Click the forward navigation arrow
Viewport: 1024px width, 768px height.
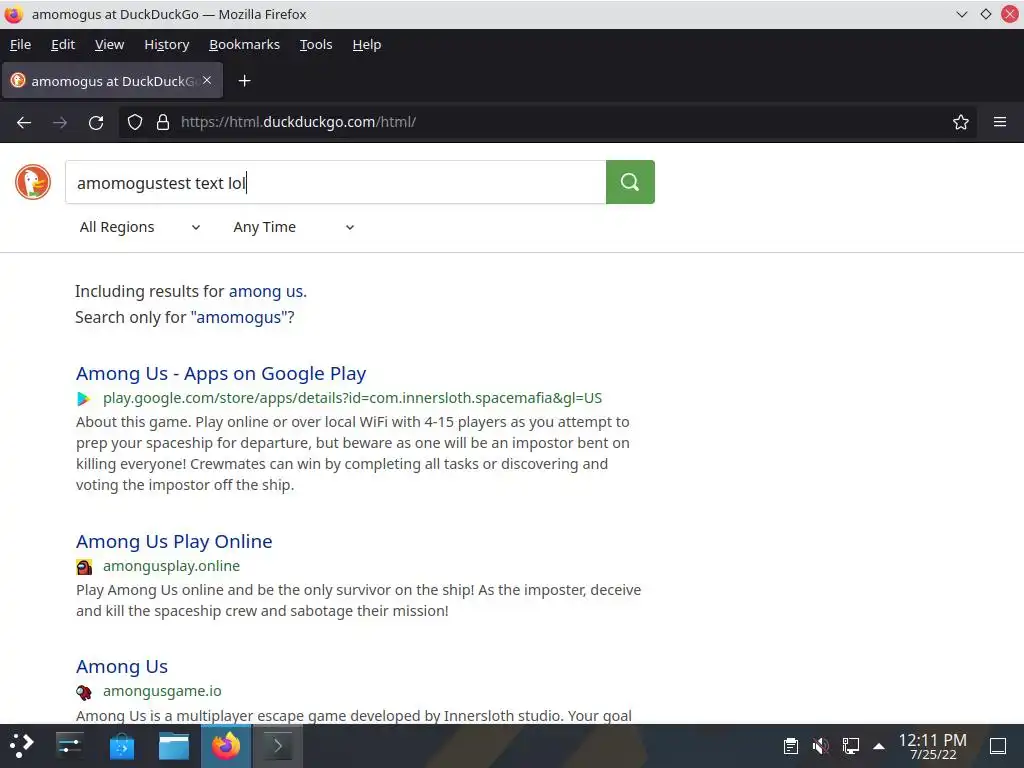point(60,122)
